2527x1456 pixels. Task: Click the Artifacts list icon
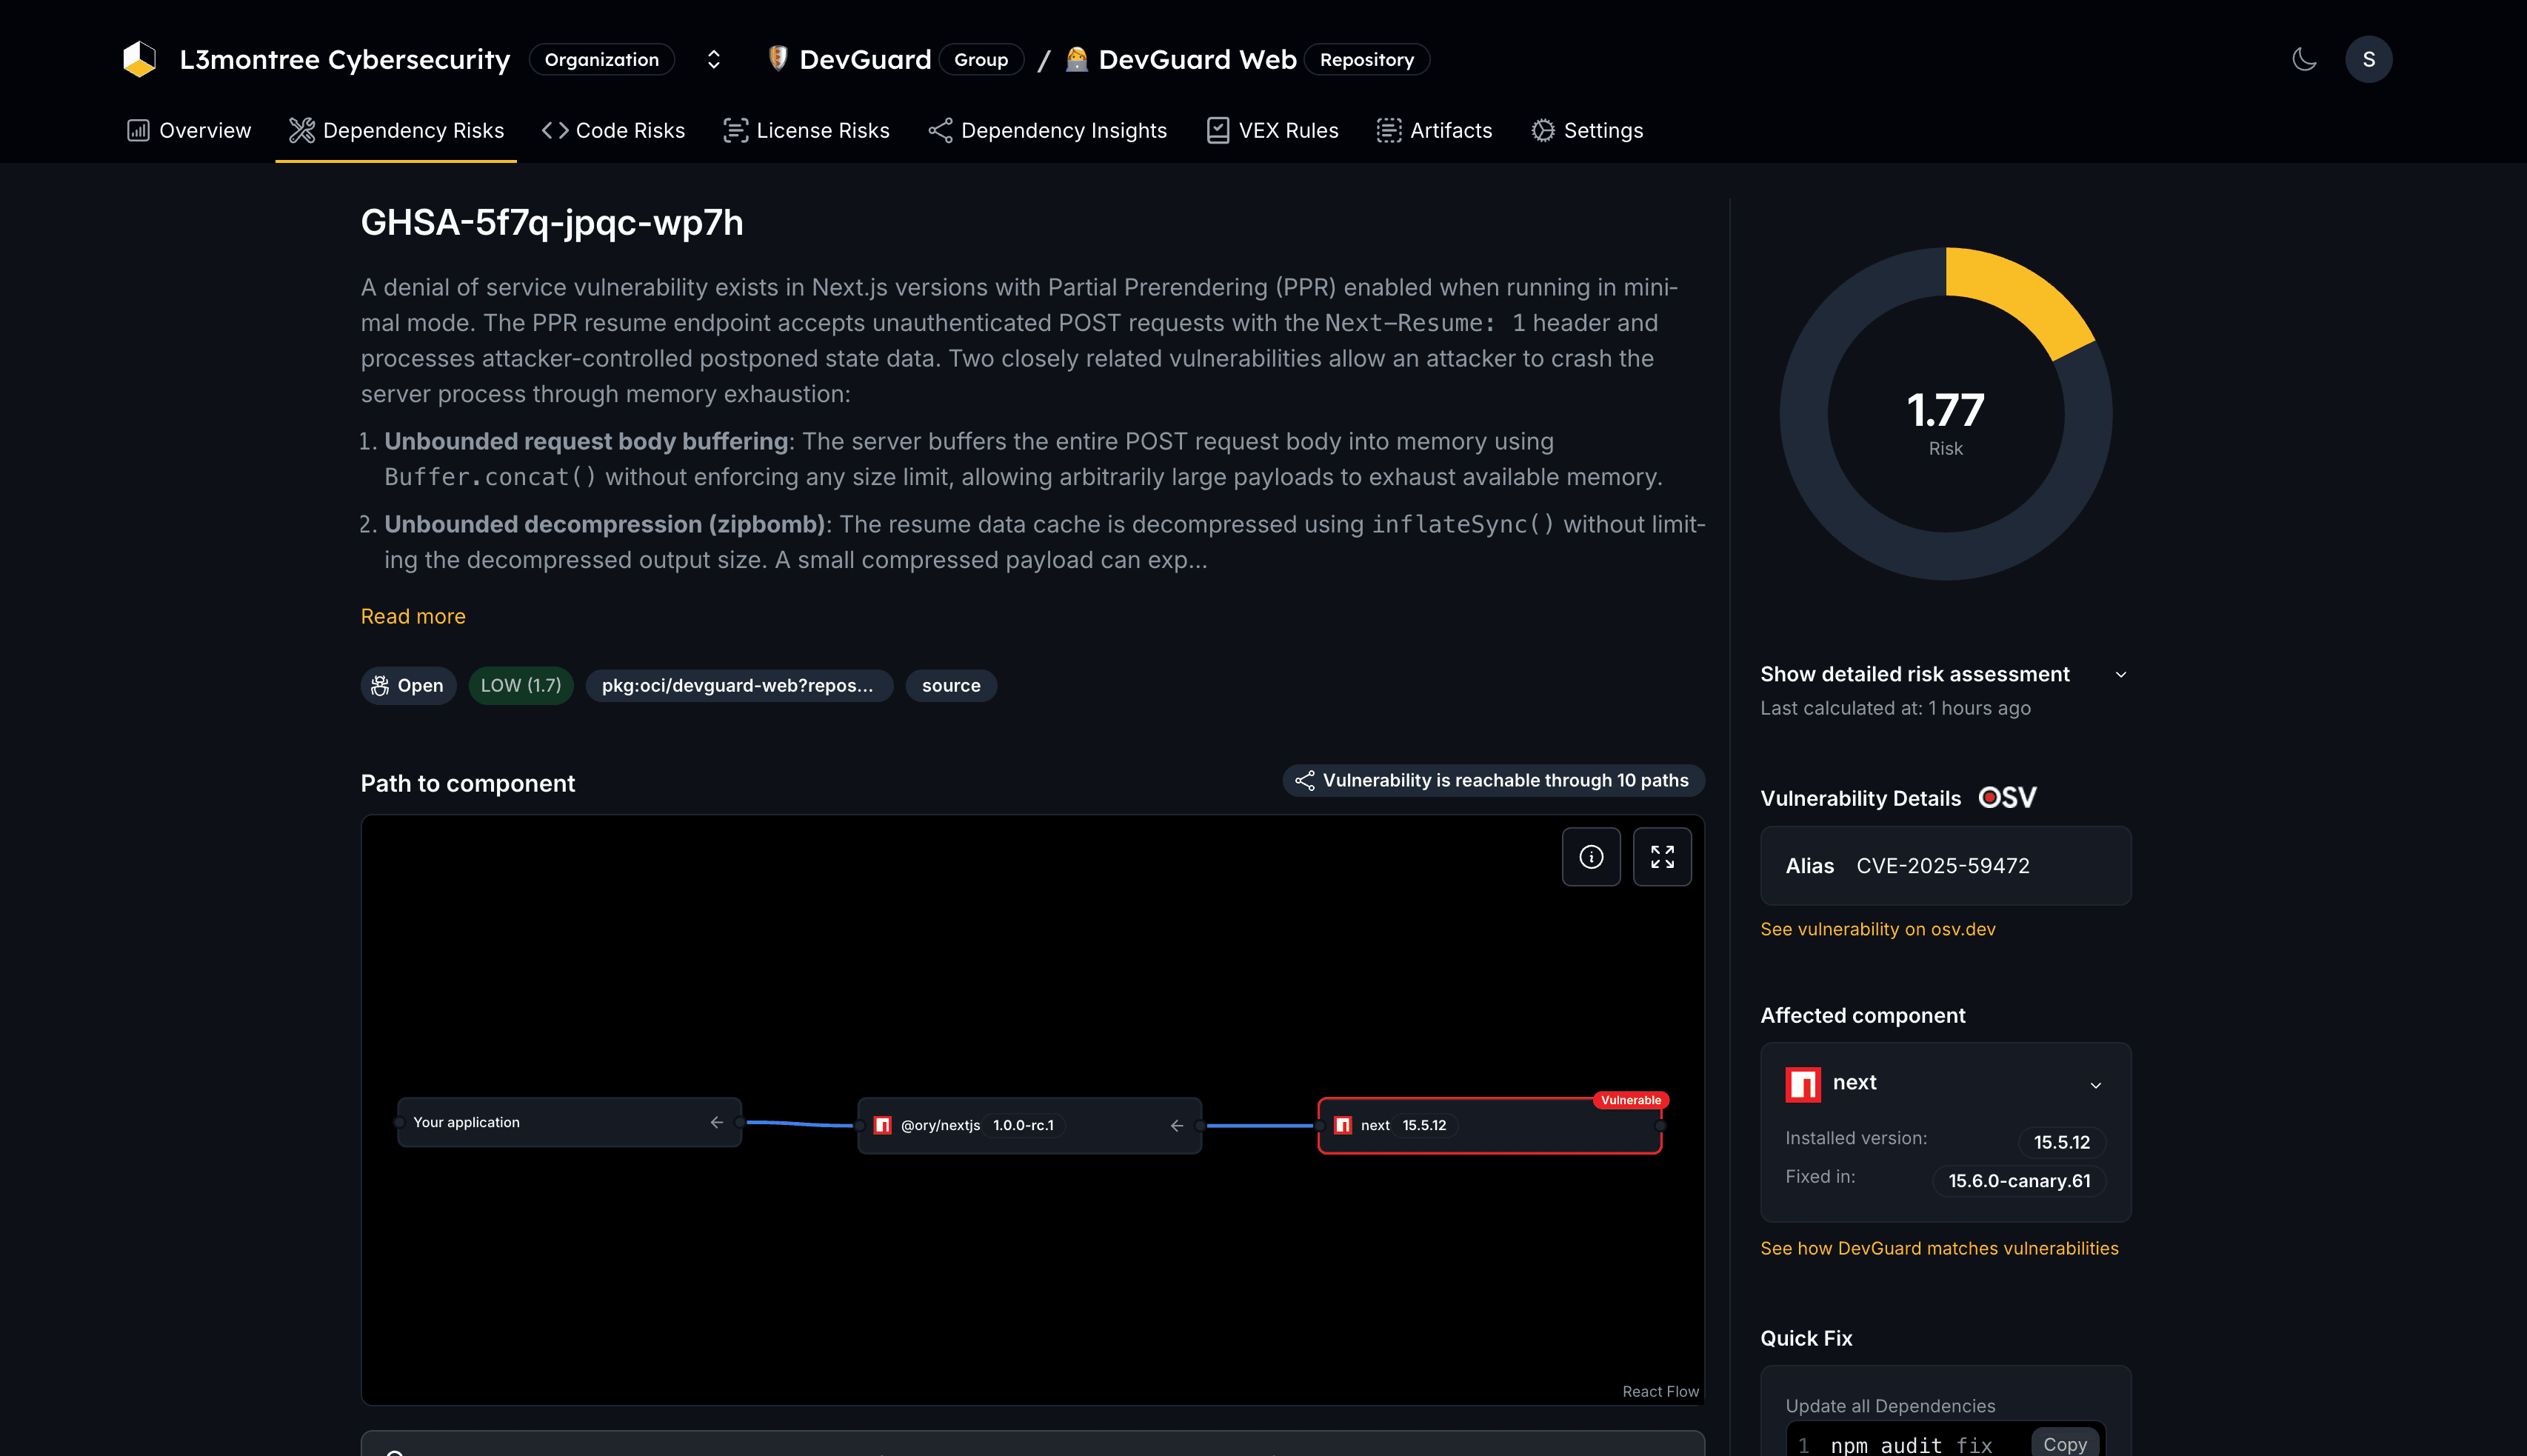click(x=1388, y=131)
